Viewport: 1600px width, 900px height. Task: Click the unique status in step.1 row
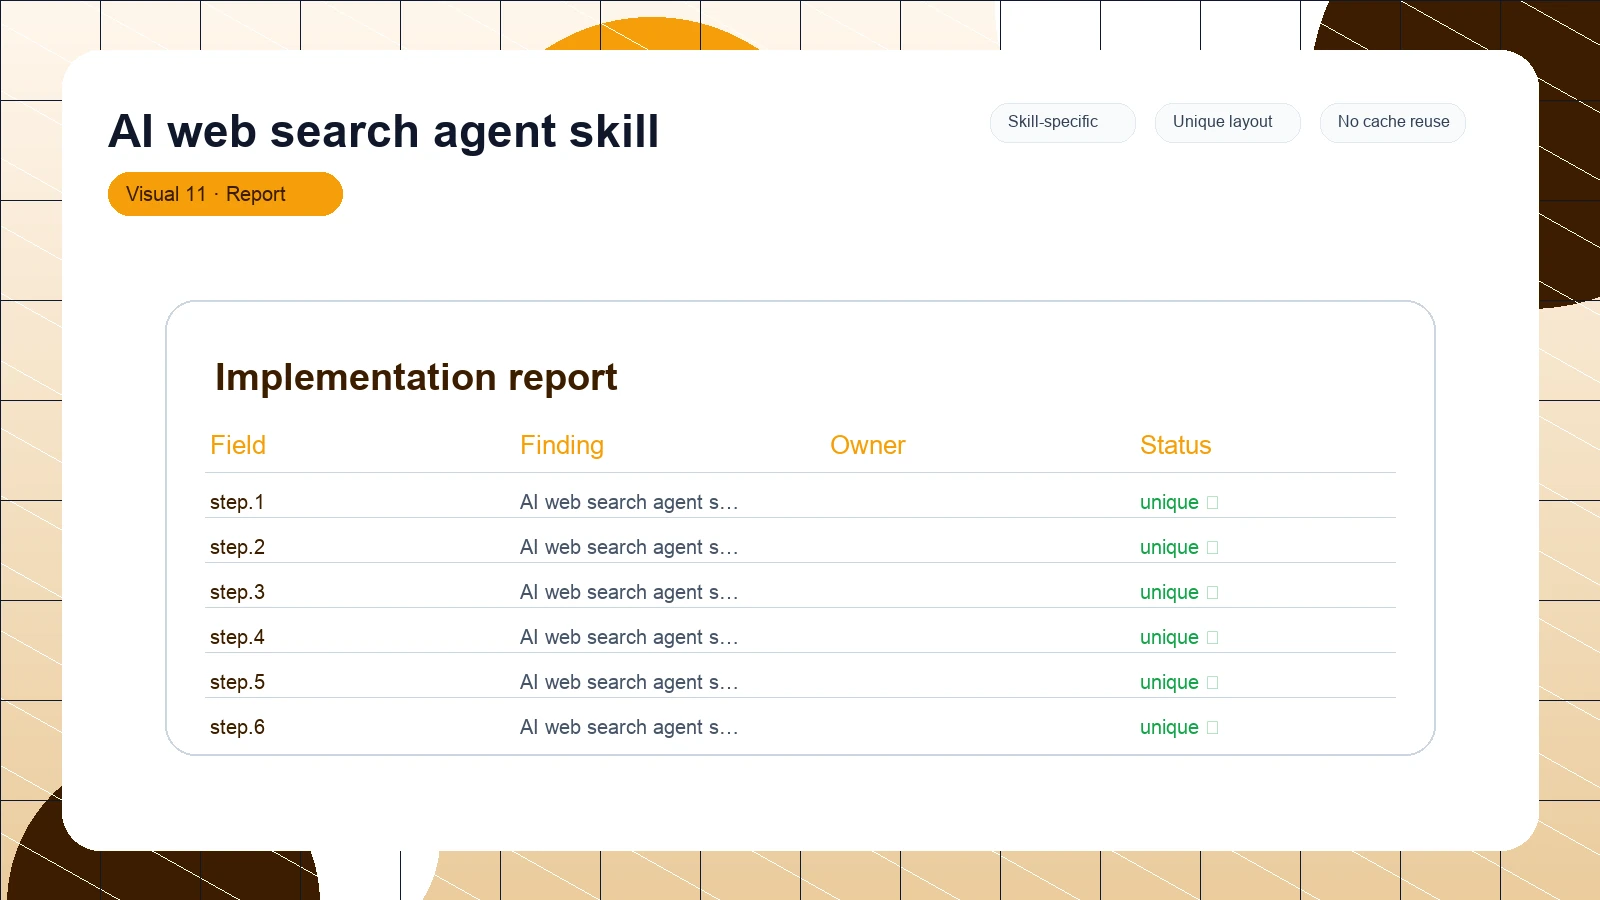tap(1169, 502)
